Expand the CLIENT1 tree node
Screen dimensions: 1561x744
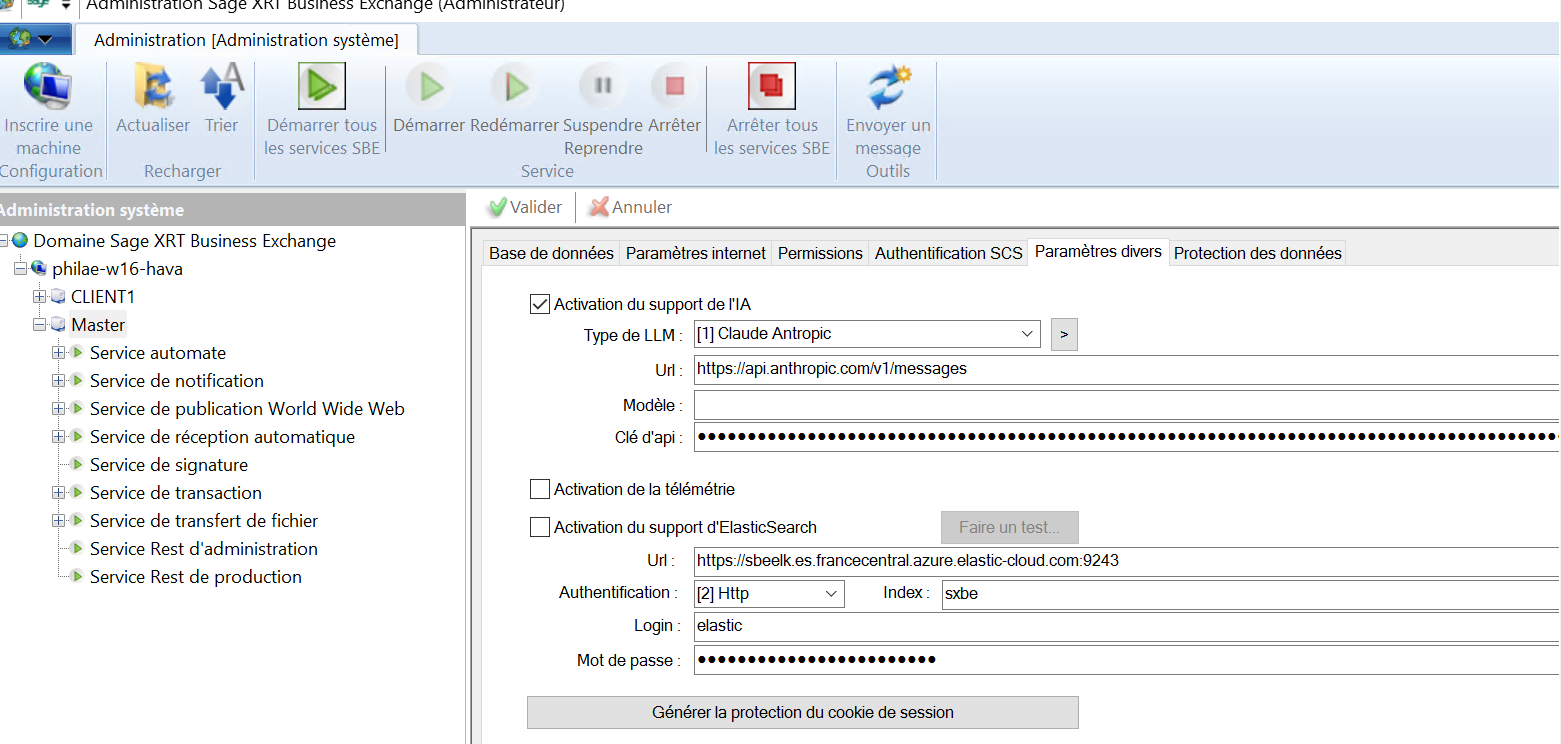click(40, 297)
